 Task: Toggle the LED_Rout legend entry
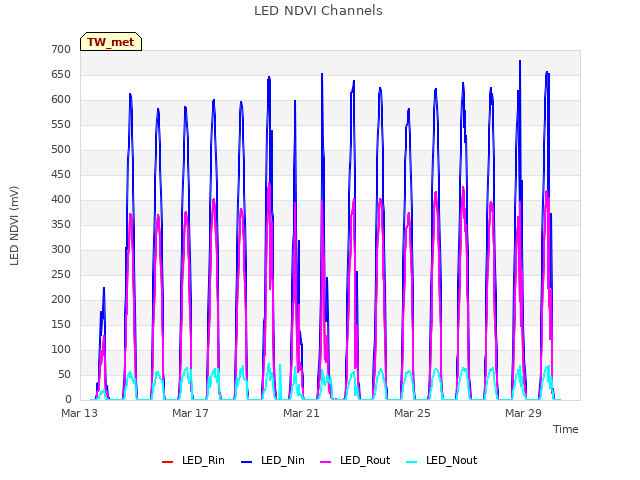(355, 460)
